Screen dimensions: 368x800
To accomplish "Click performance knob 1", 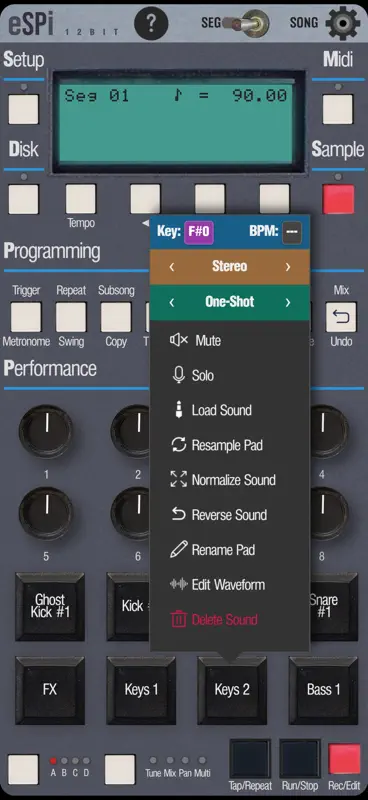I will (x=46, y=432).
